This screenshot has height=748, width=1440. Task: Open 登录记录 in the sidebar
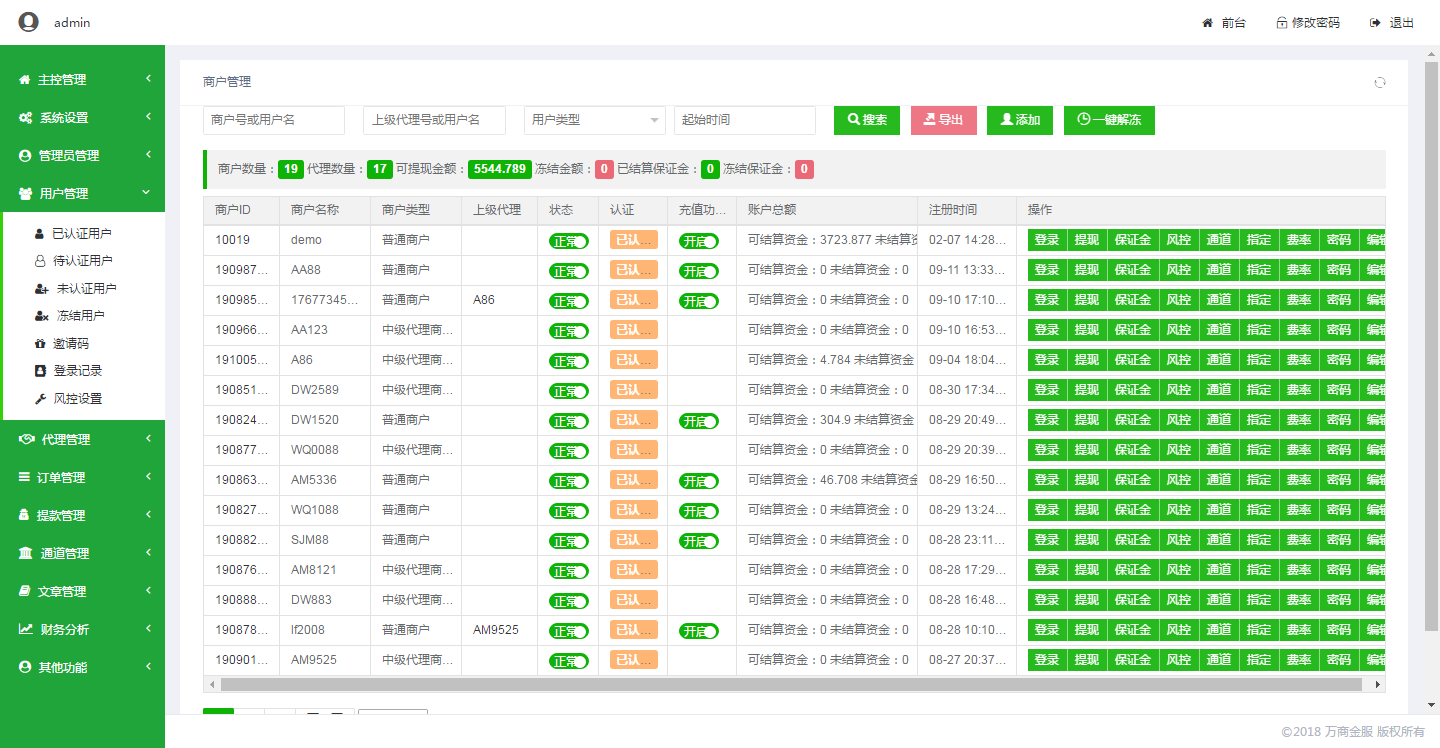pos(77,371)
